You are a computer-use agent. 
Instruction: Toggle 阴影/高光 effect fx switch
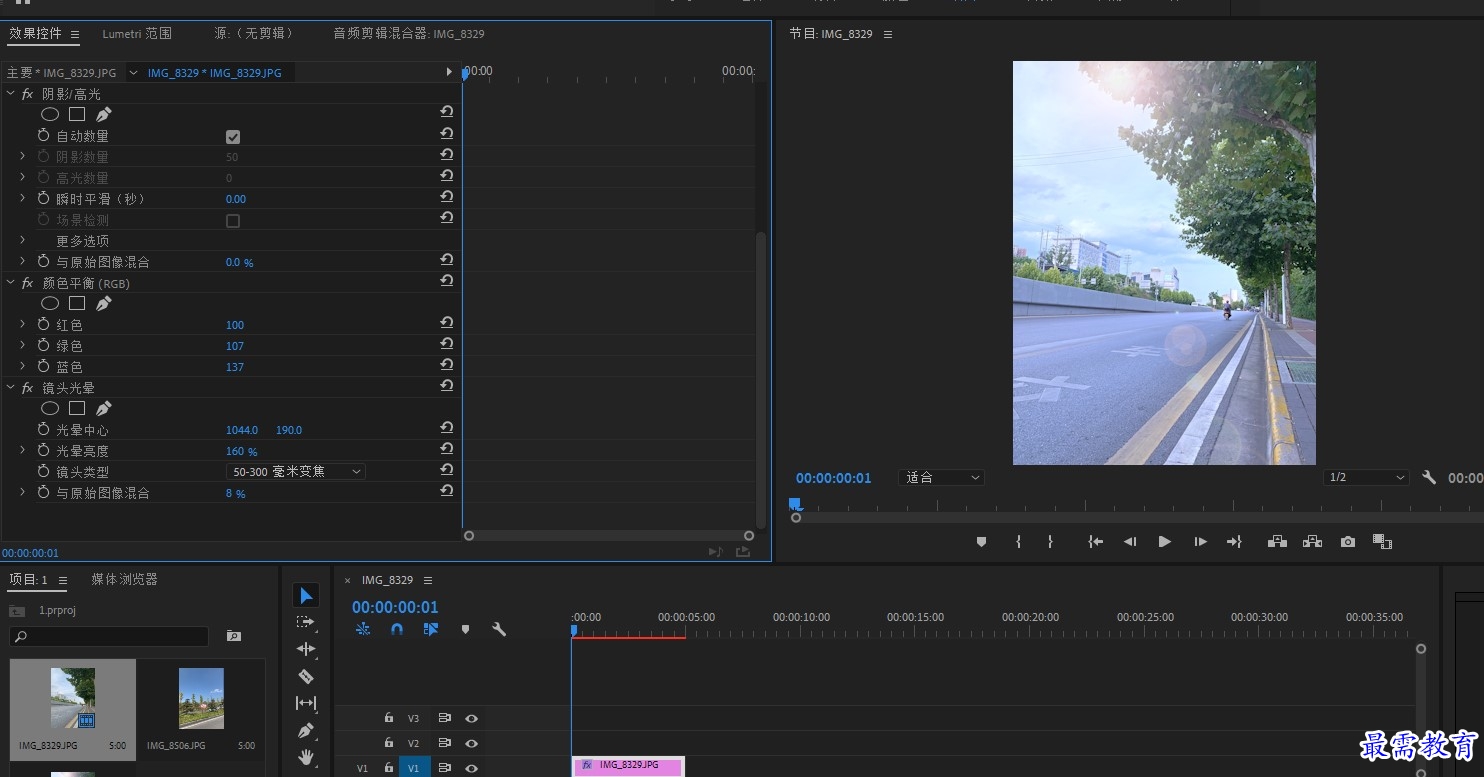coord(28,94)
